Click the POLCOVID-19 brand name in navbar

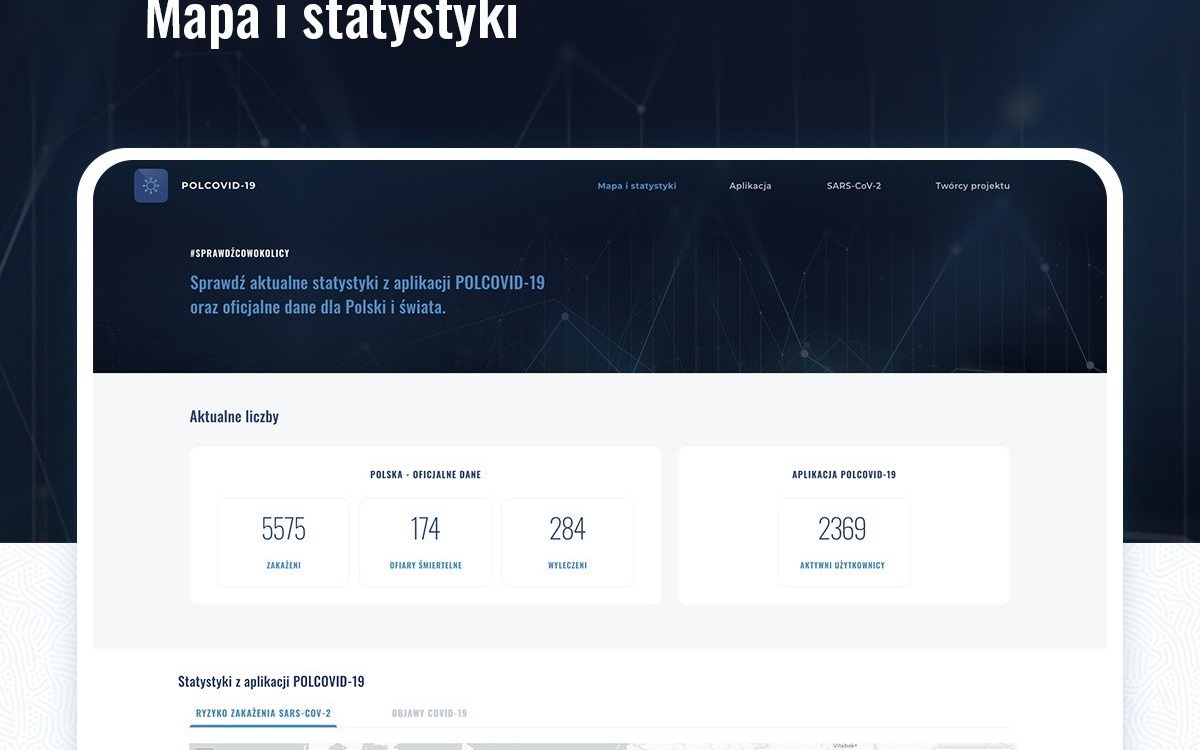point(218,185)
